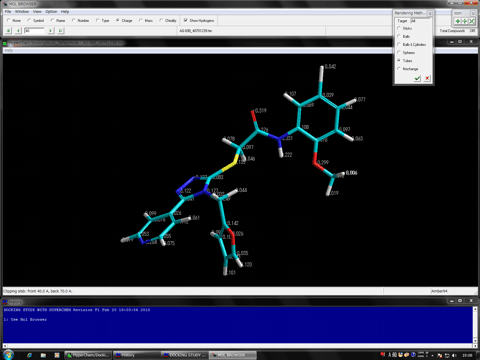
Task: Click the Target field in Rendering panel
Action: (419, 21)
